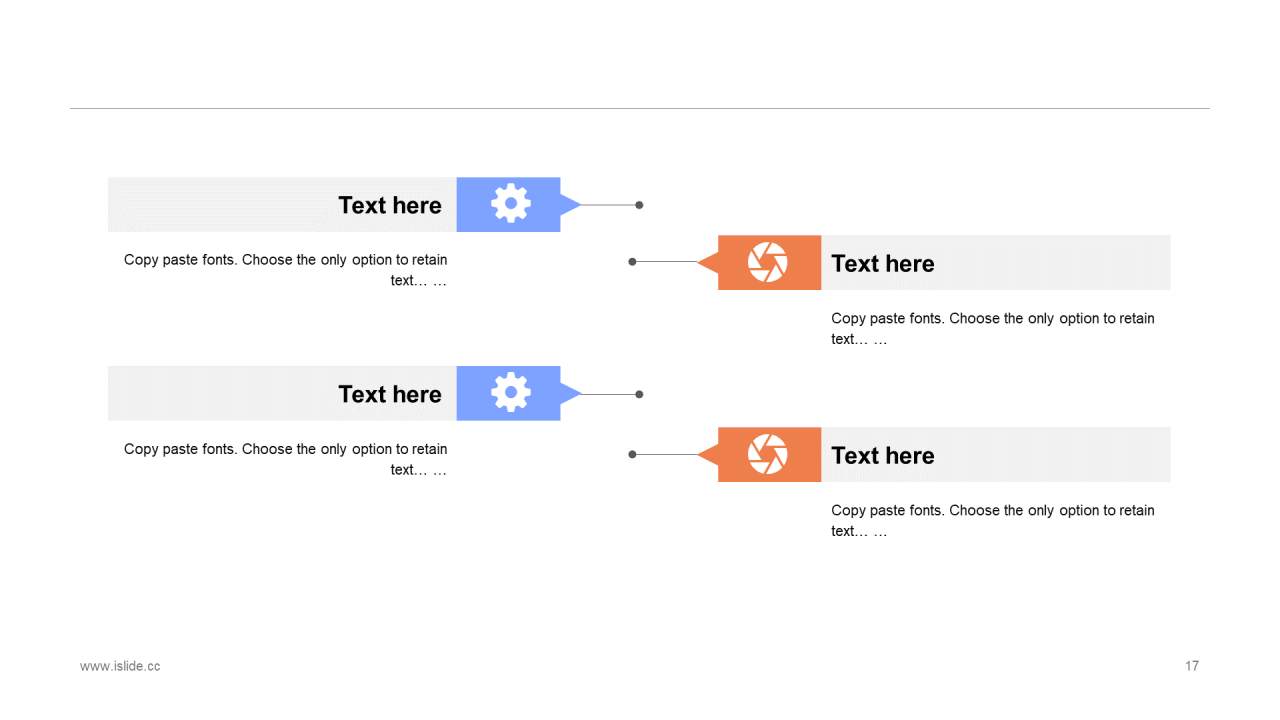Click the dot ending the upper blue connector
Screen dimensions: 1280x720
click(x=639, y=205)
